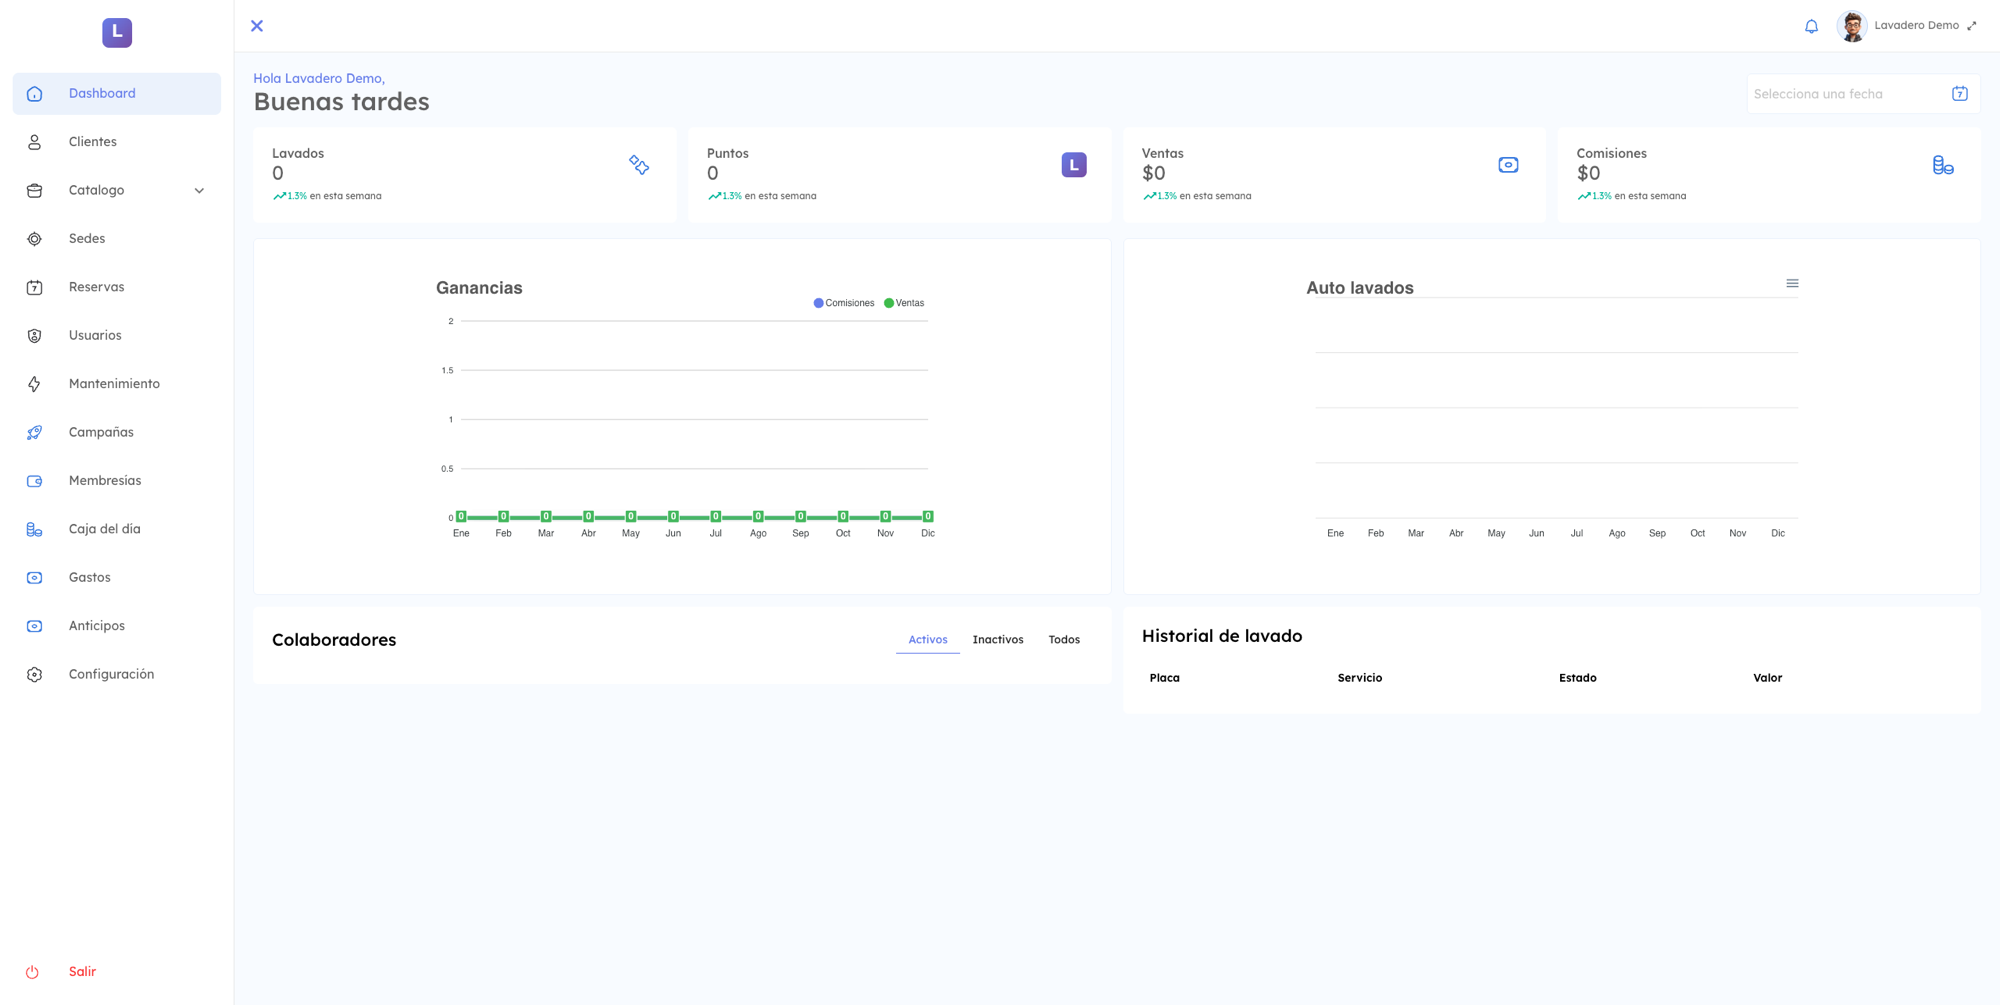Viewport: 2000px width, 1005px height.
Task: Toggle Comisiones series in Ganancias legend
Action: point(844,303)
